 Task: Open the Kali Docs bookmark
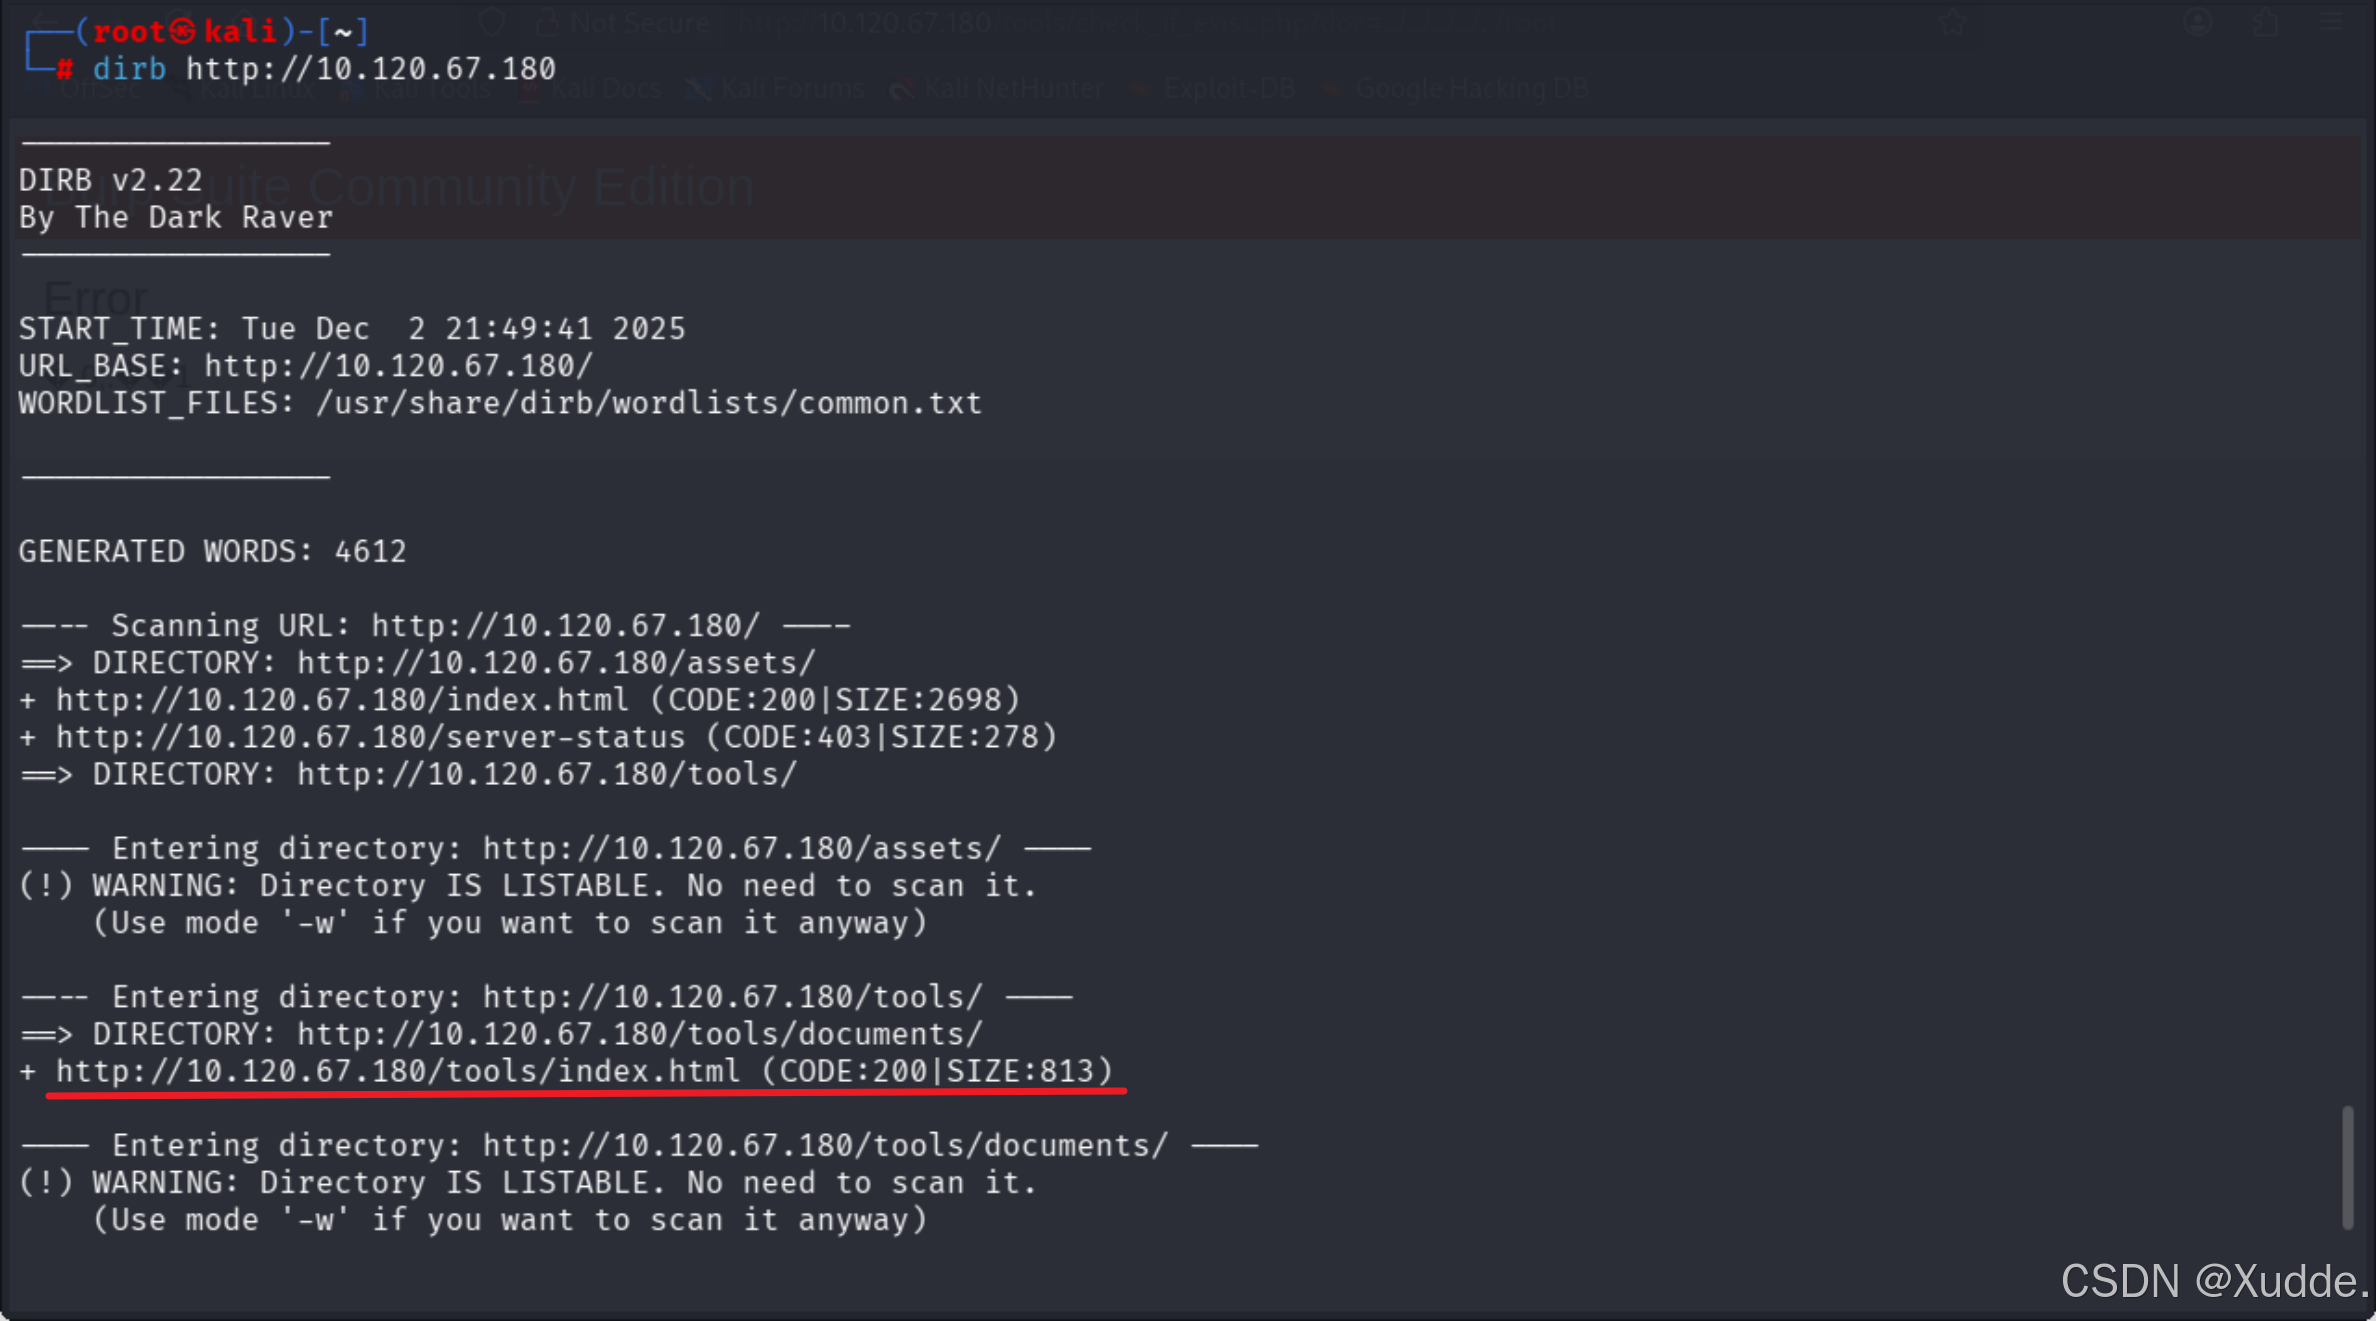(605, 89)
